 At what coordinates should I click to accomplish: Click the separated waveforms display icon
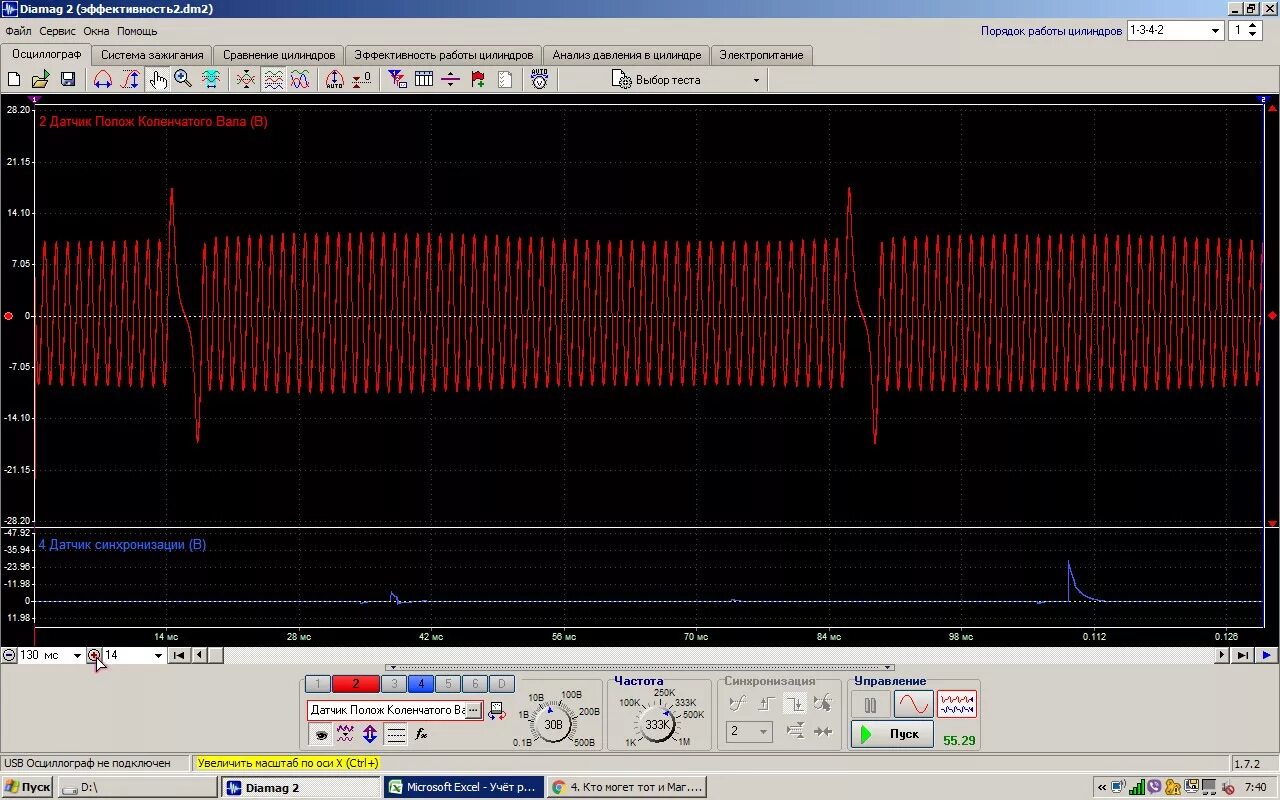point(273,79)
